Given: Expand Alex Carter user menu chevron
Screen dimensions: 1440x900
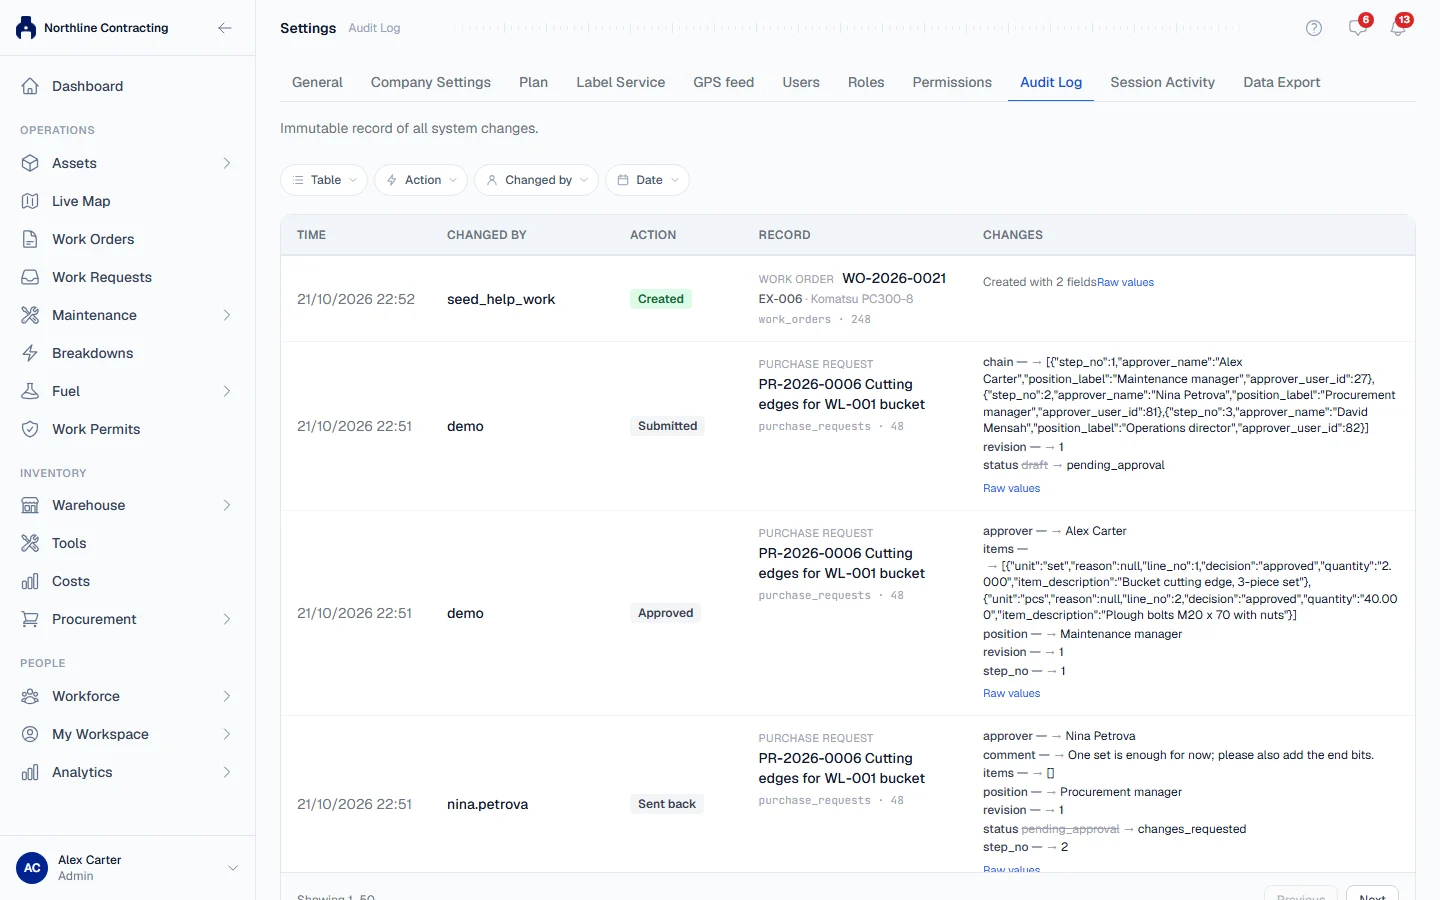Looking at the screenshot, I should tap(233, 868).
